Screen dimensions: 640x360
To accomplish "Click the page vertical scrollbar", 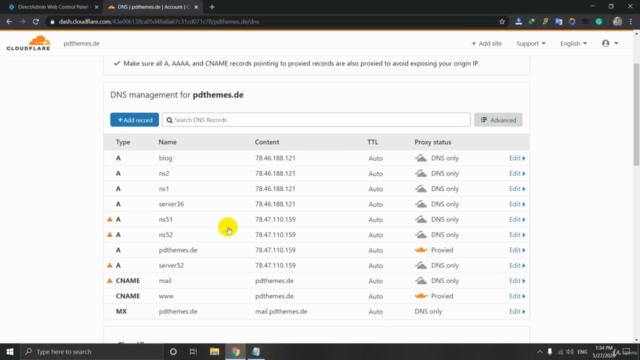I will 636,114.
